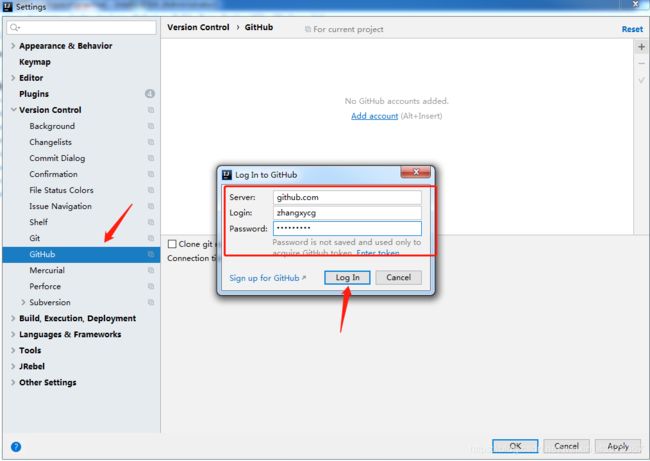Expand the JRebel section

[13, 366]
